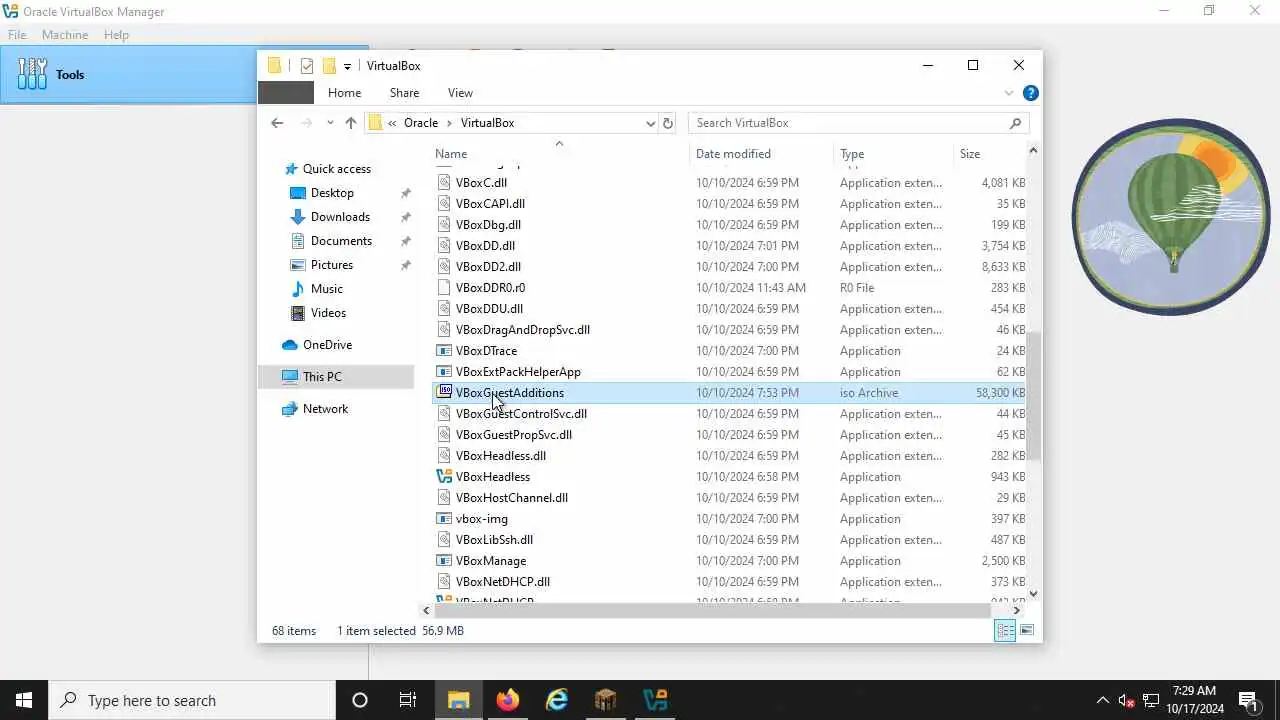Image resolution: width=1280 pixels, height=720 pixels.
Task: Click the taskbar search box
Action: pyautogui.click(x=192, y=700)
